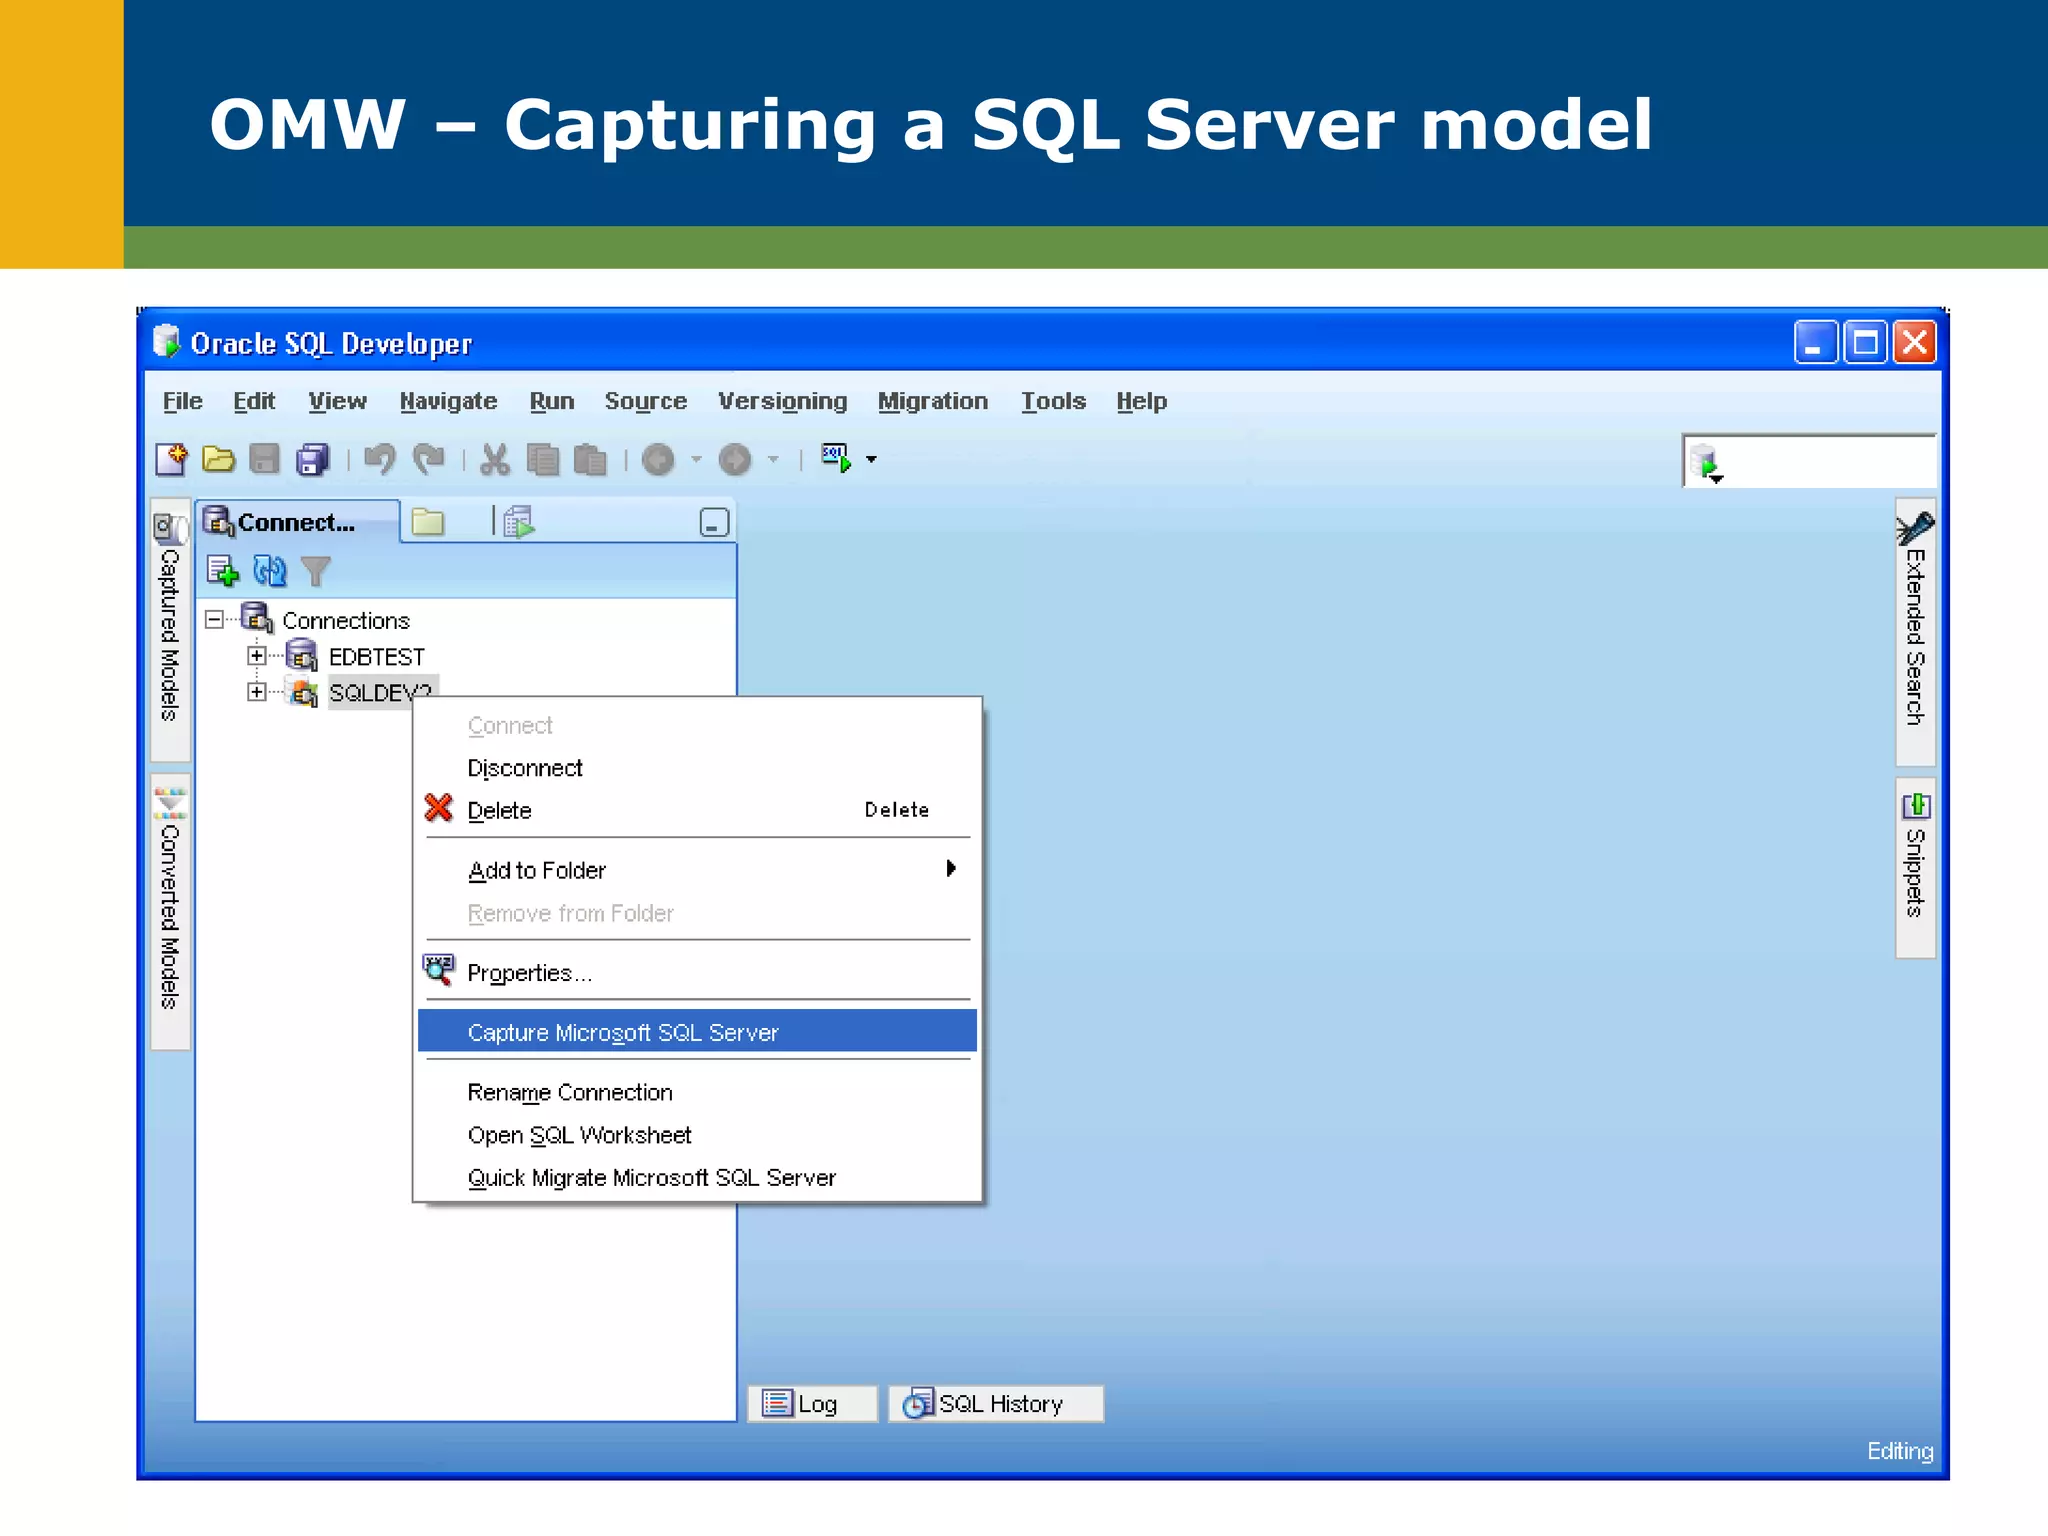This screenshot has height=1536, width=2048.
Task: Click the Oracle SQL Developer title icon
Action: coord(167,341)
